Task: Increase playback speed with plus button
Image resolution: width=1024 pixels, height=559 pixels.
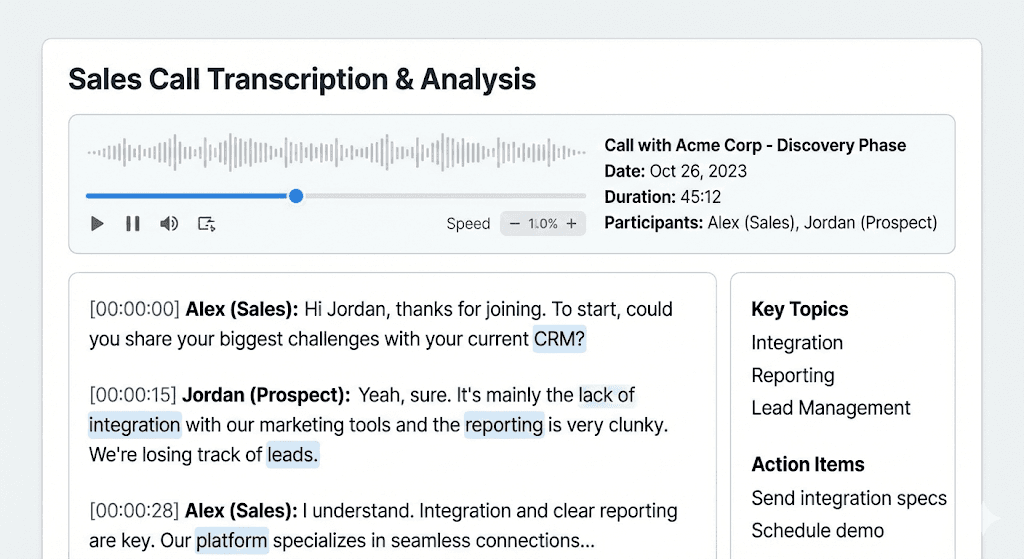Action: pos(571,224)
